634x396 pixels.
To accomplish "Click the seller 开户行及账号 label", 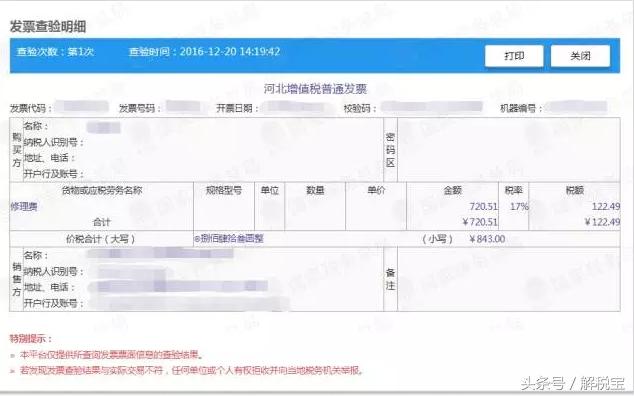I will 54,303.
